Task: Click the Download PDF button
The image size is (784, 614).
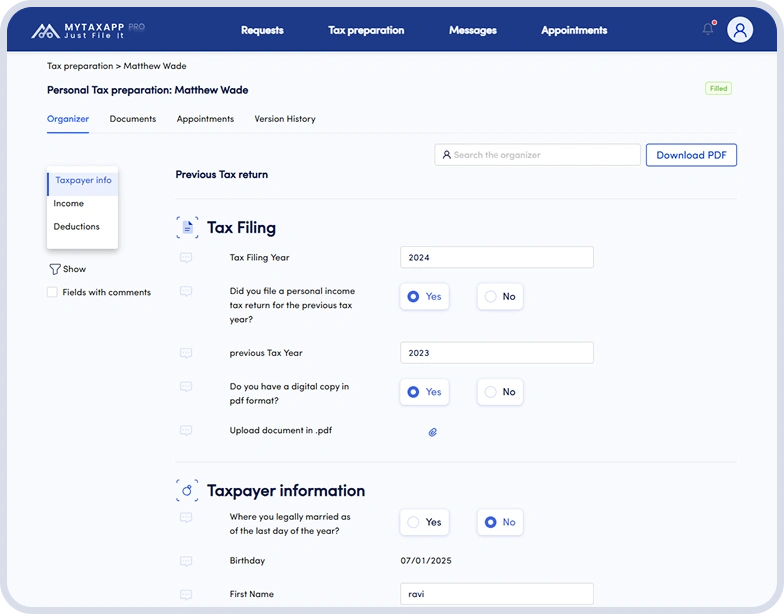Action: click(x=691, y=155)
